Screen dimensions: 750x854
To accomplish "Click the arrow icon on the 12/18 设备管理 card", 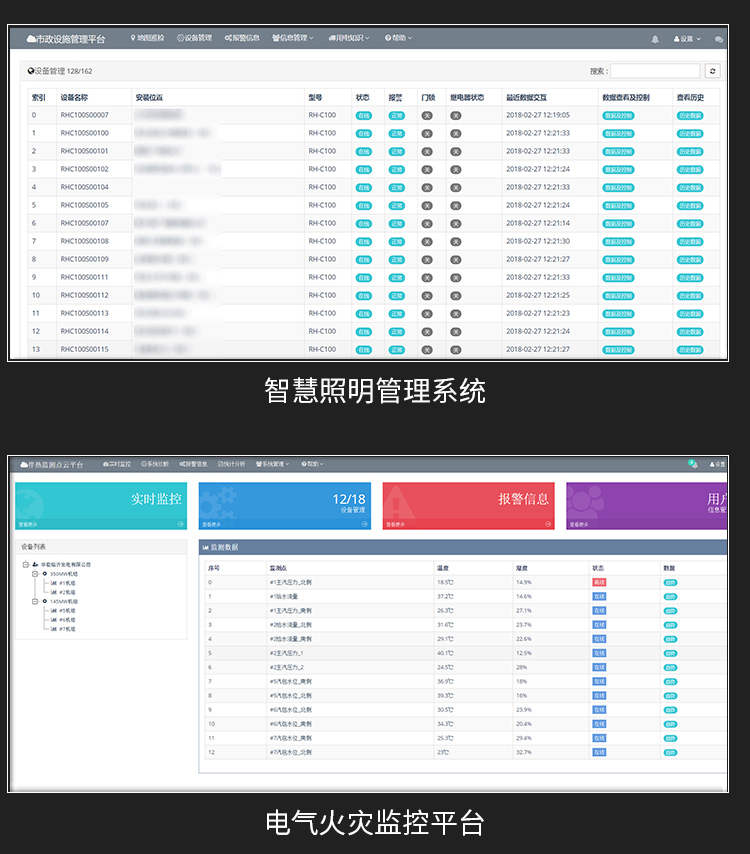I will point(365,524).
